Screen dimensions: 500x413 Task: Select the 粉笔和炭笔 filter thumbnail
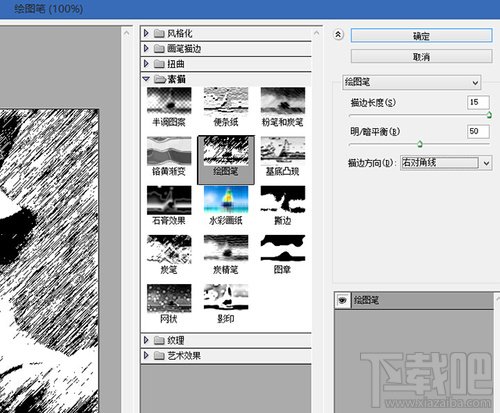[x=283, y=101]
